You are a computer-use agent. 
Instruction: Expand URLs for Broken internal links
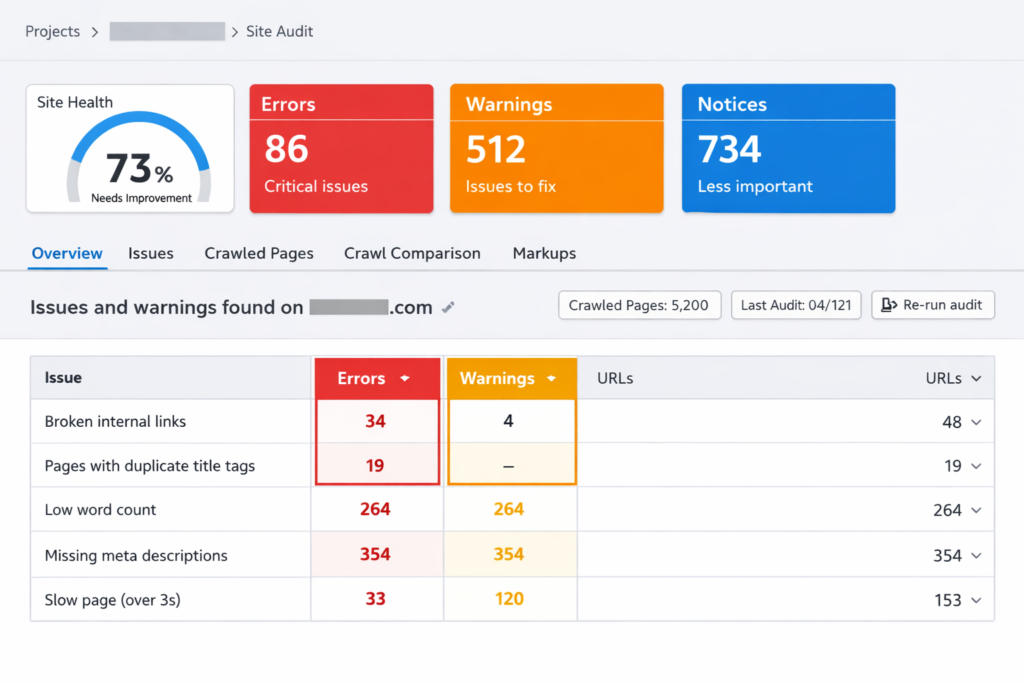tap(977, 421)
